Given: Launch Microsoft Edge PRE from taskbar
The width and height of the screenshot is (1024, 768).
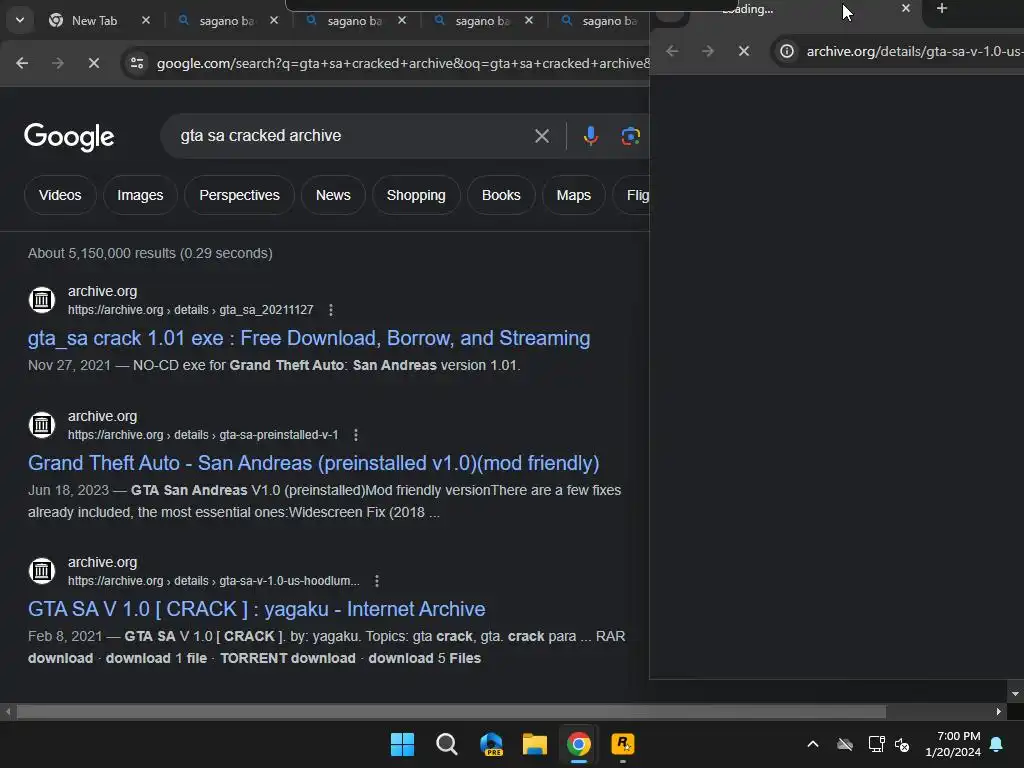Looking at the screenshot, I should pyautogui.click(x=491, y=744).
